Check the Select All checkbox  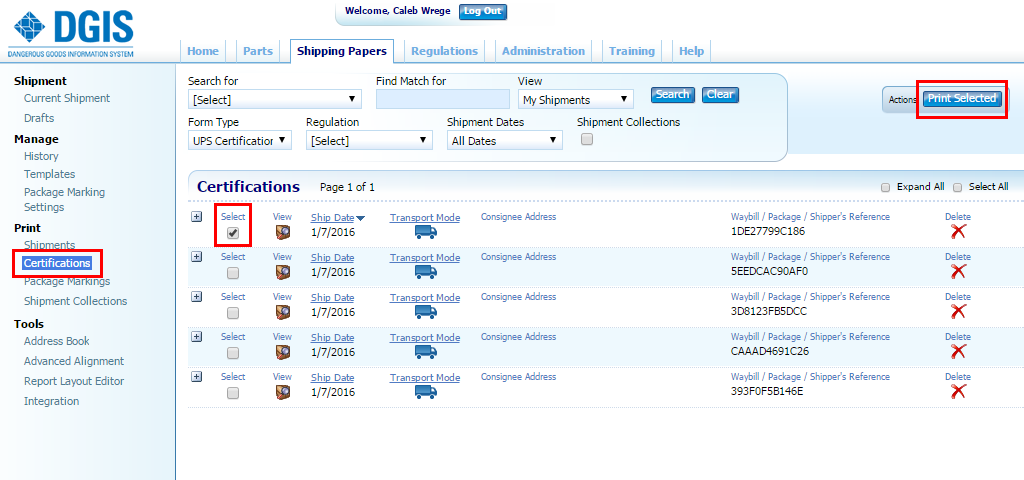958,187
